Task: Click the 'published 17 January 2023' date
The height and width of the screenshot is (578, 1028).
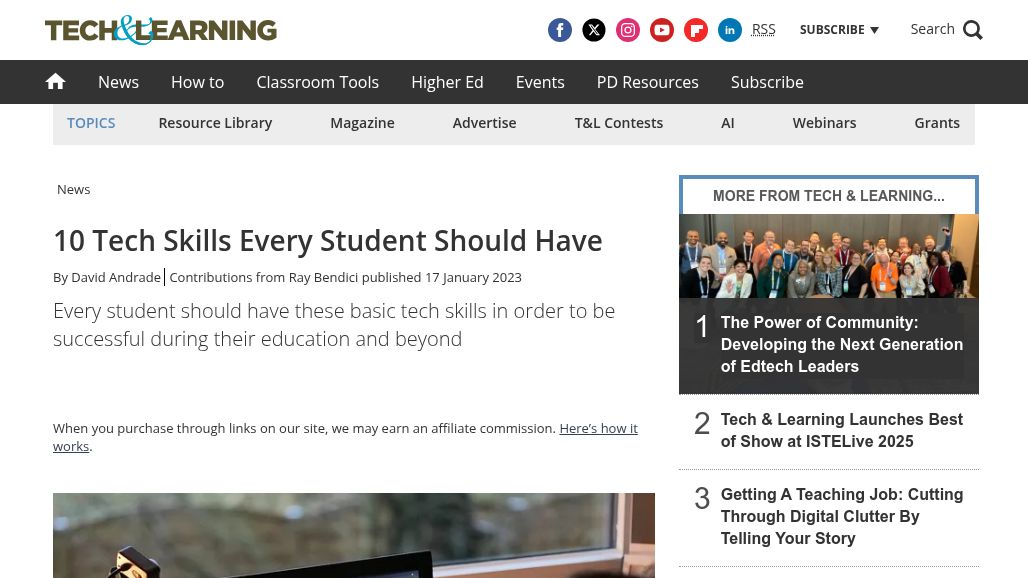Action: pyautogui.click(x=442, y=277)
